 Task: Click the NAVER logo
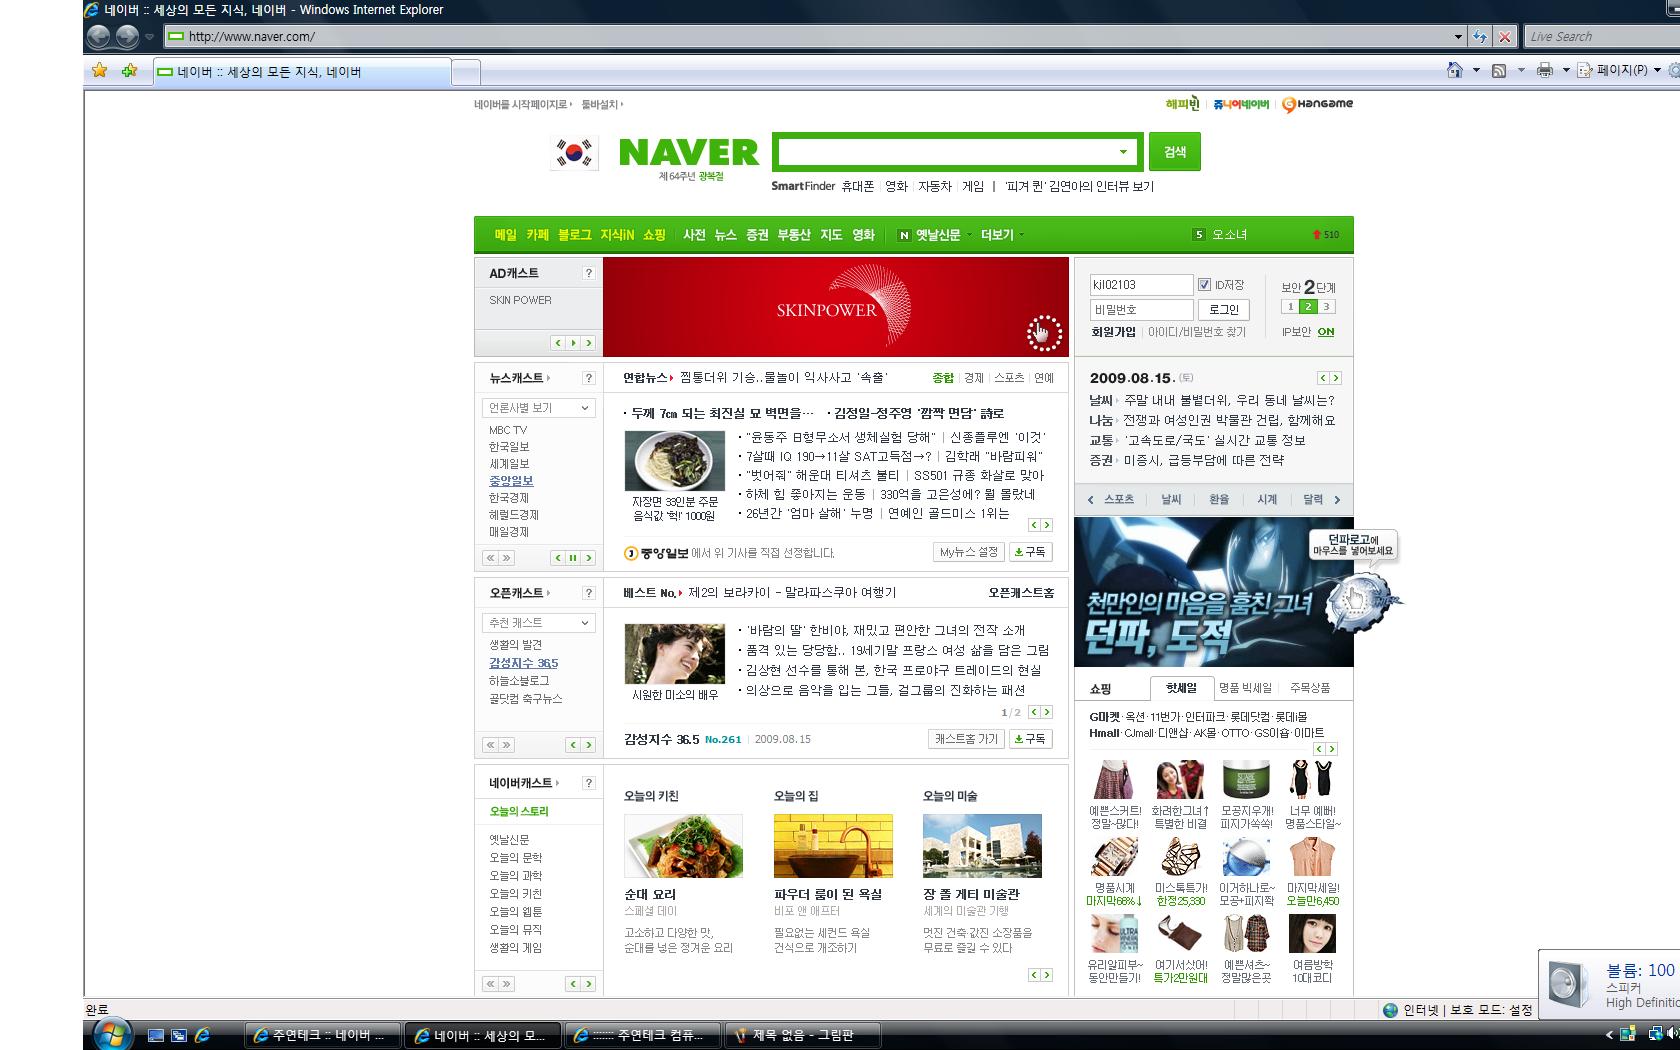[x=689, y=152]
